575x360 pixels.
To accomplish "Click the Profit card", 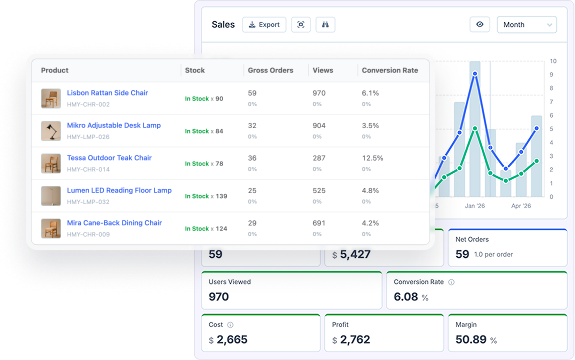I will coord(384,333).
